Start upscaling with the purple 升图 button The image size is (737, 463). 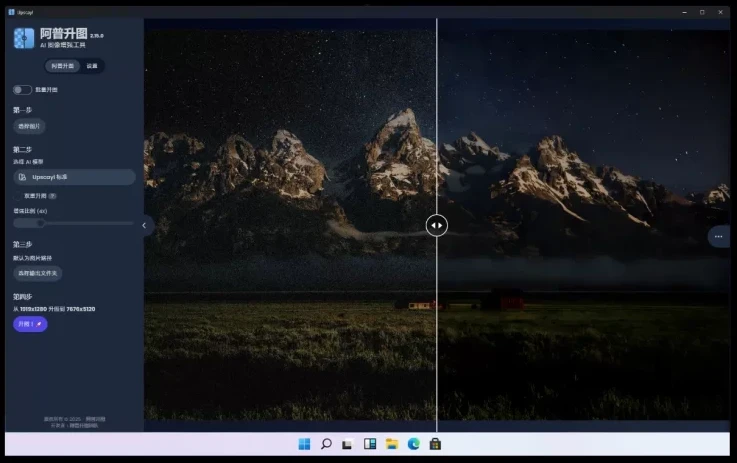tap(30, 324)
